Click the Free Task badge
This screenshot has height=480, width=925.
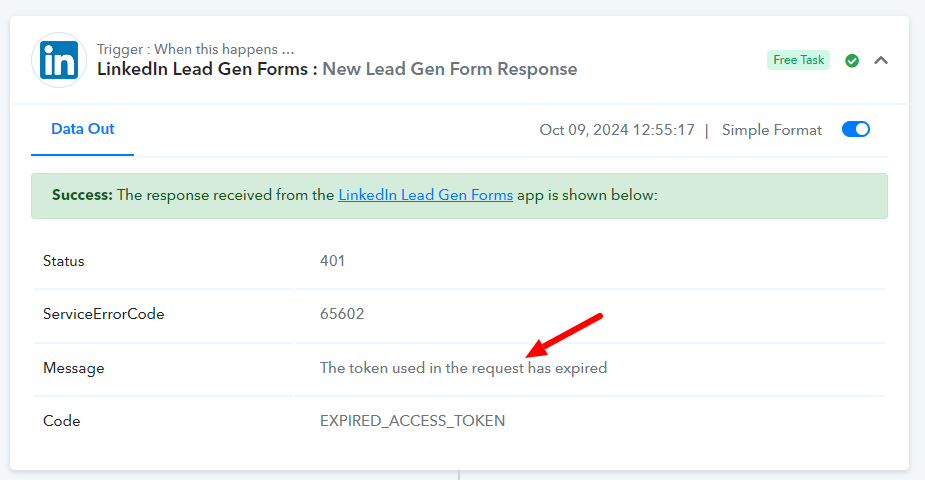[x=798, y=60]
